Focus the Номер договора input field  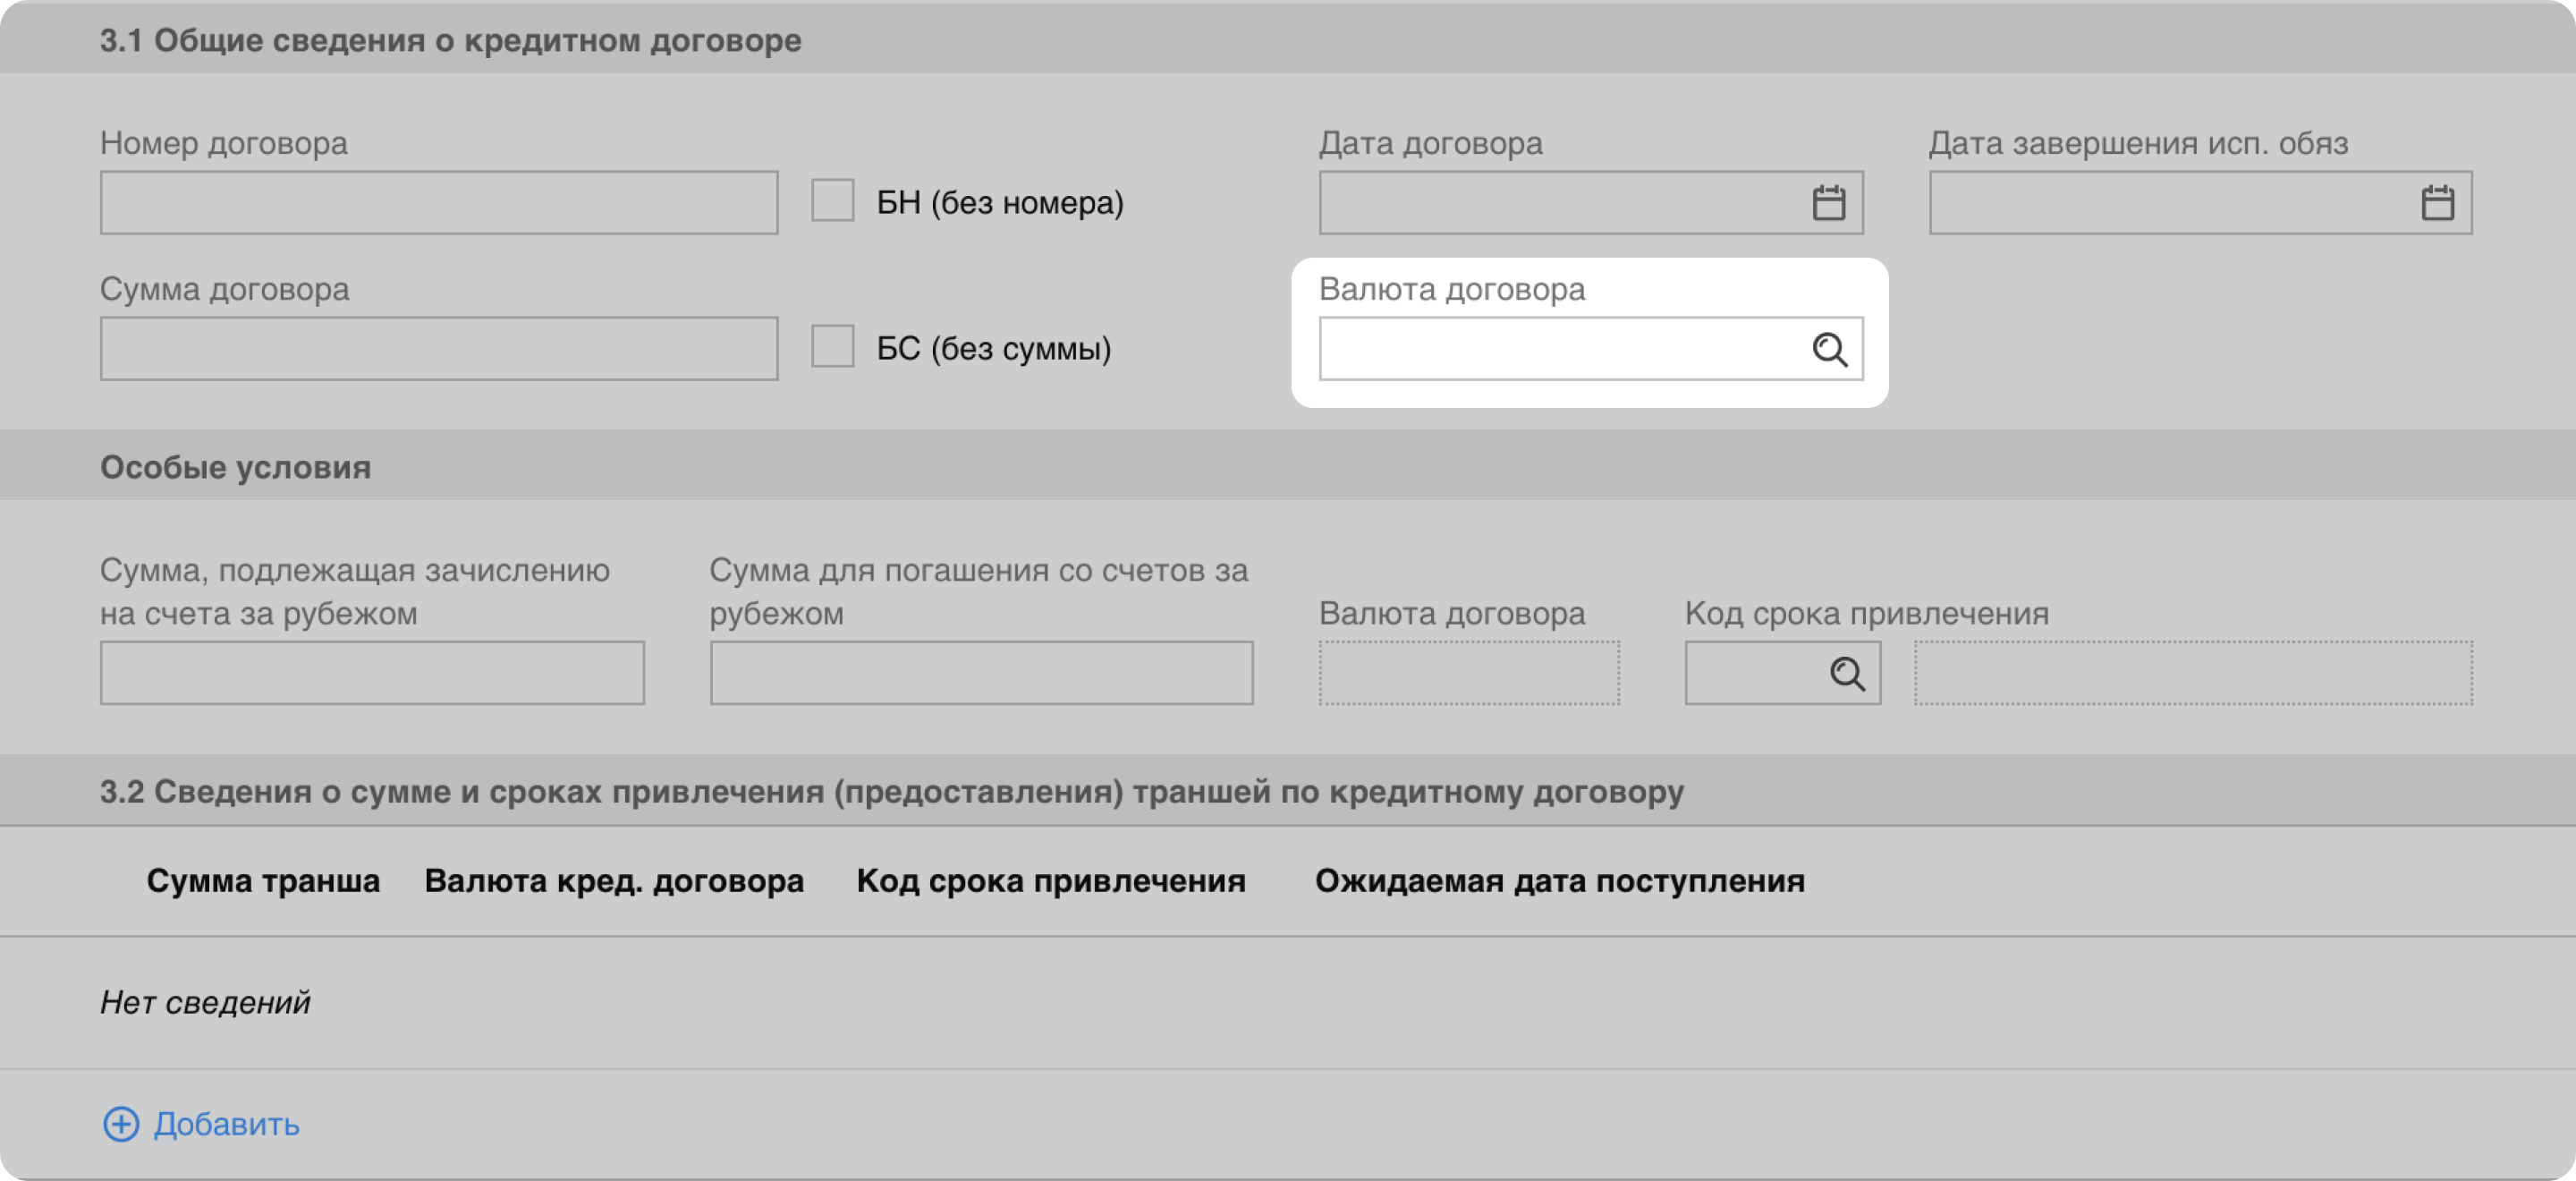tap(438, 203)
